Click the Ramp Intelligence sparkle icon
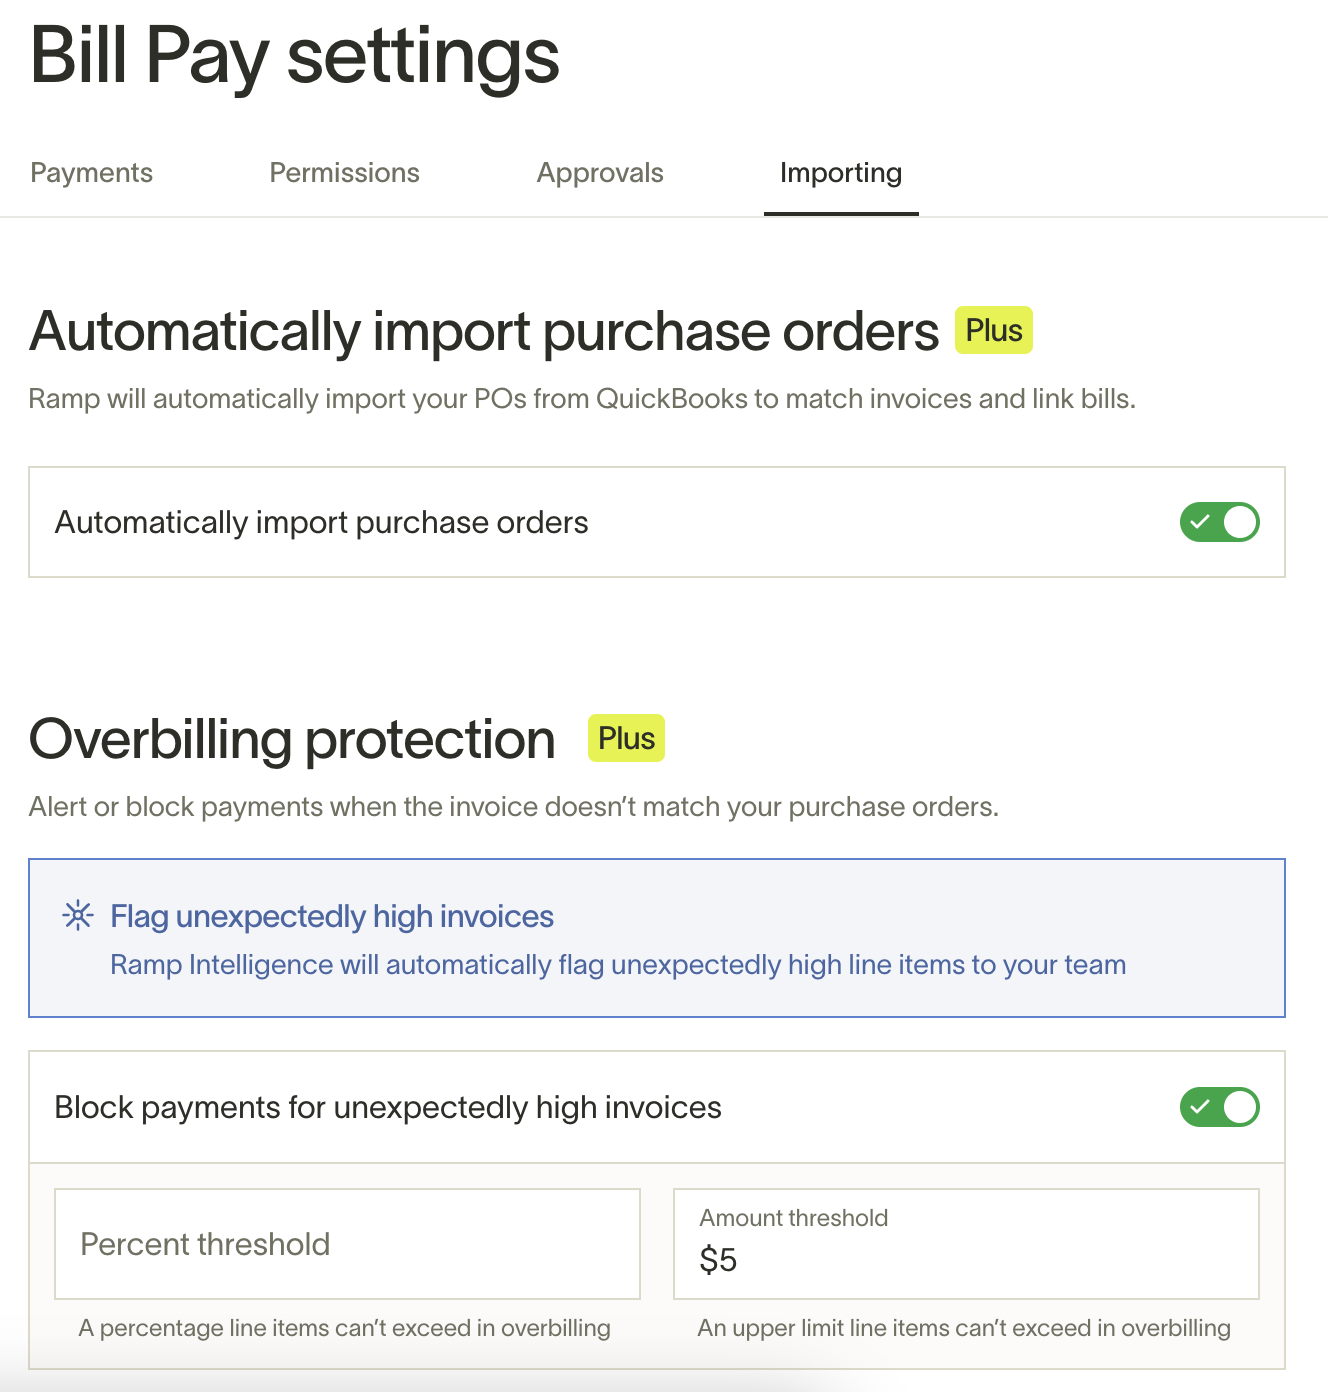 pyautogui.click(x=78, y=915)
